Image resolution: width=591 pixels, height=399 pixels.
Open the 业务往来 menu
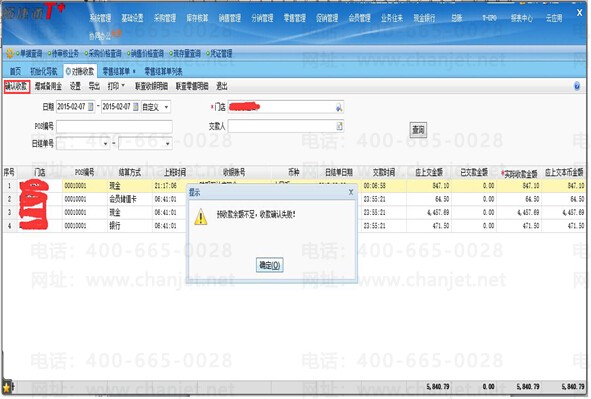coord(392,18)
